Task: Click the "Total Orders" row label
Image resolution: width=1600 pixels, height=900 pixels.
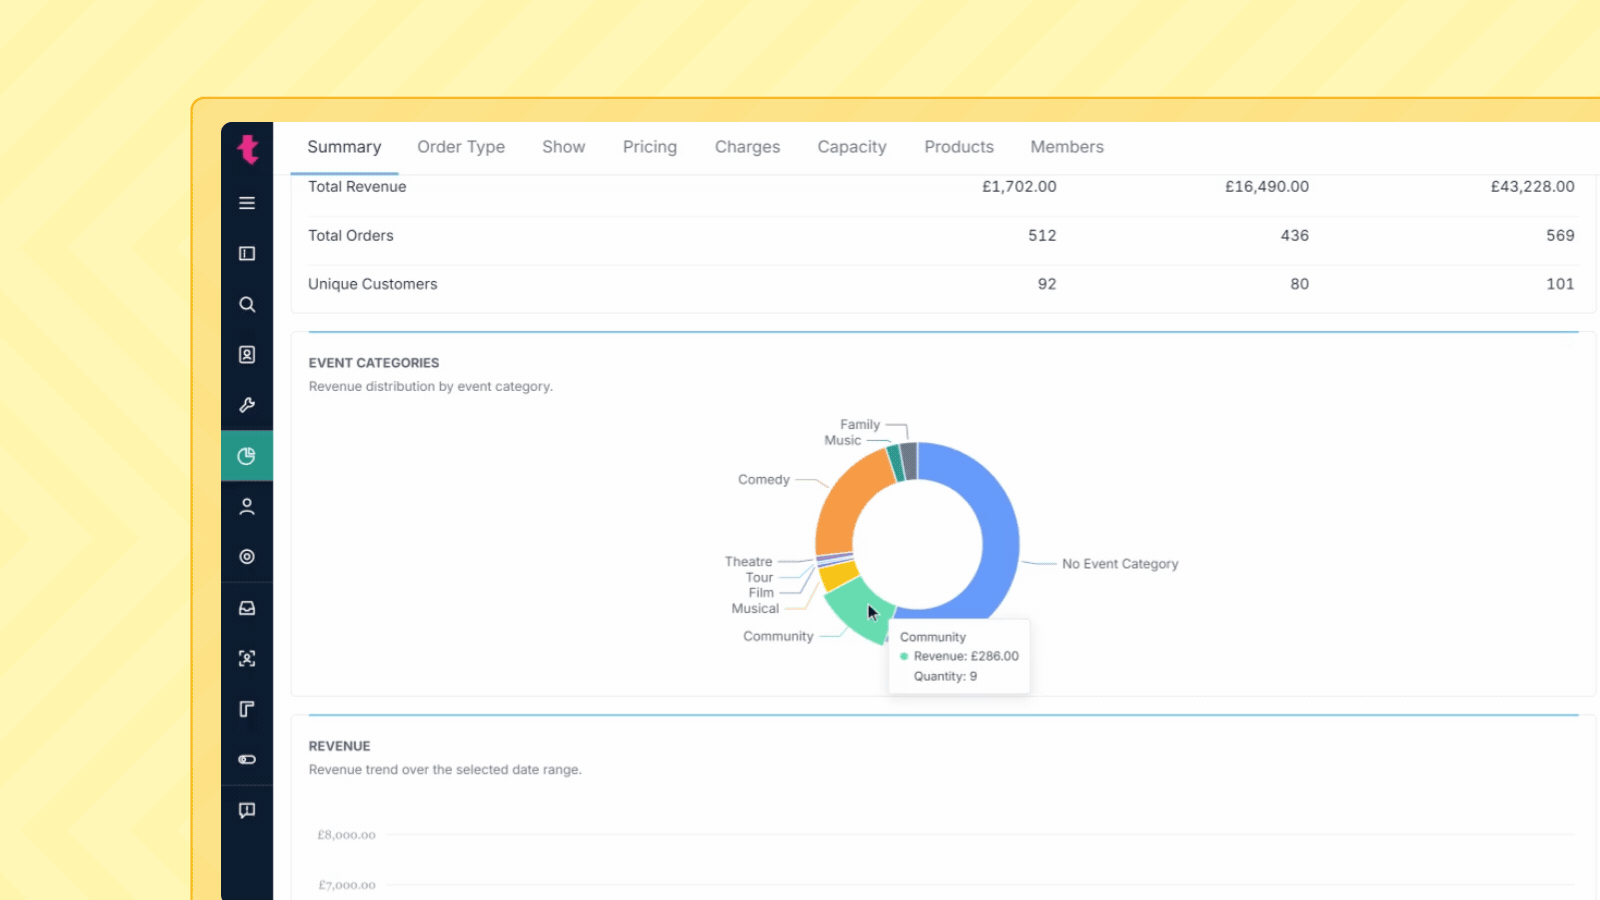Action: tap(351, 236)
